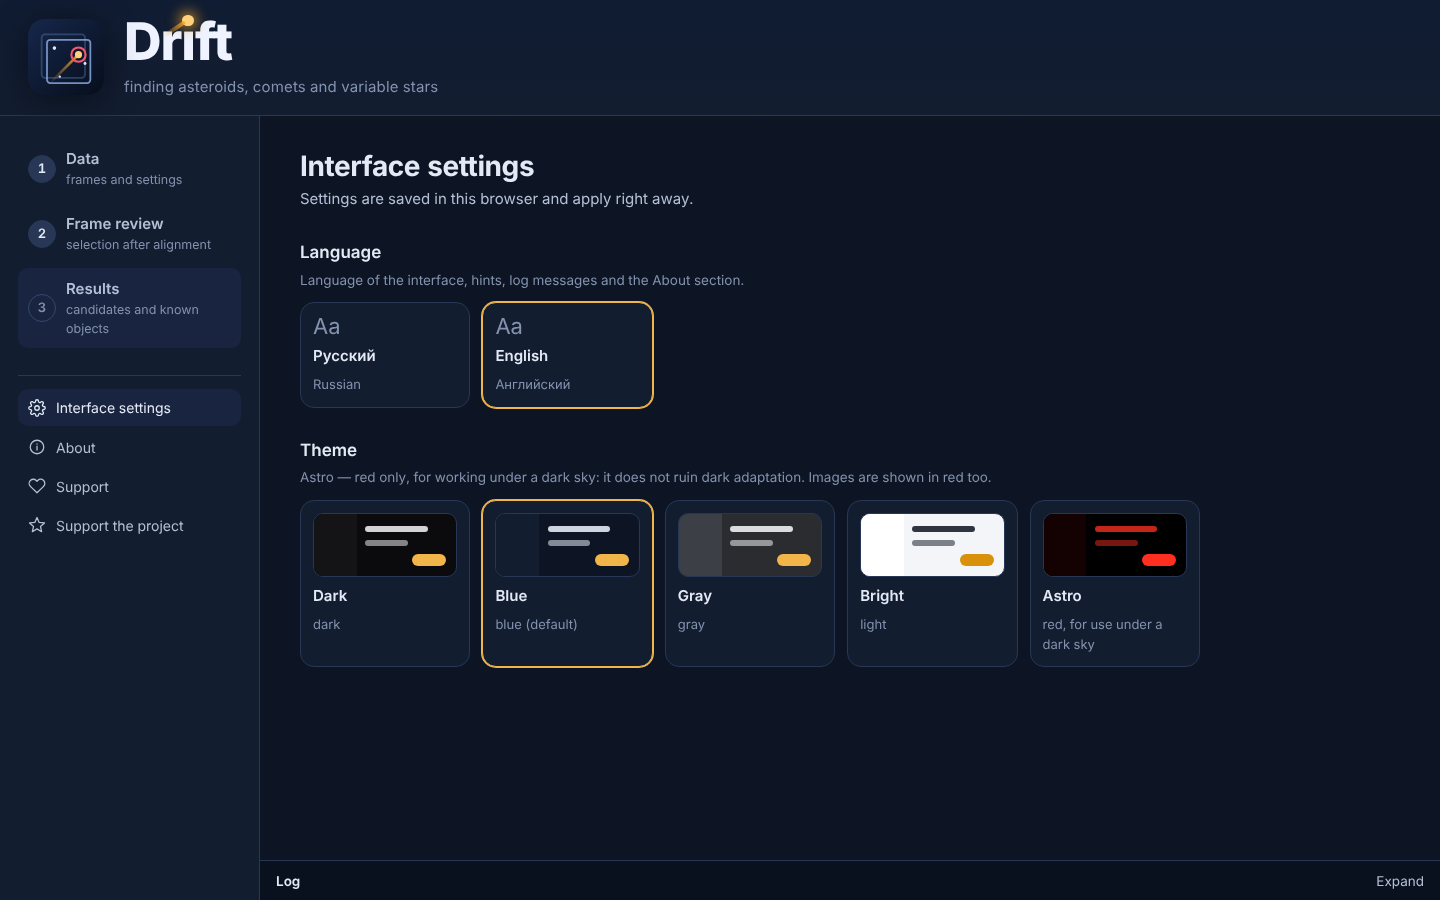1440x900 pixels.
Task: Click the Dark theme preview swatch
Action: click(x=385, y=545)
